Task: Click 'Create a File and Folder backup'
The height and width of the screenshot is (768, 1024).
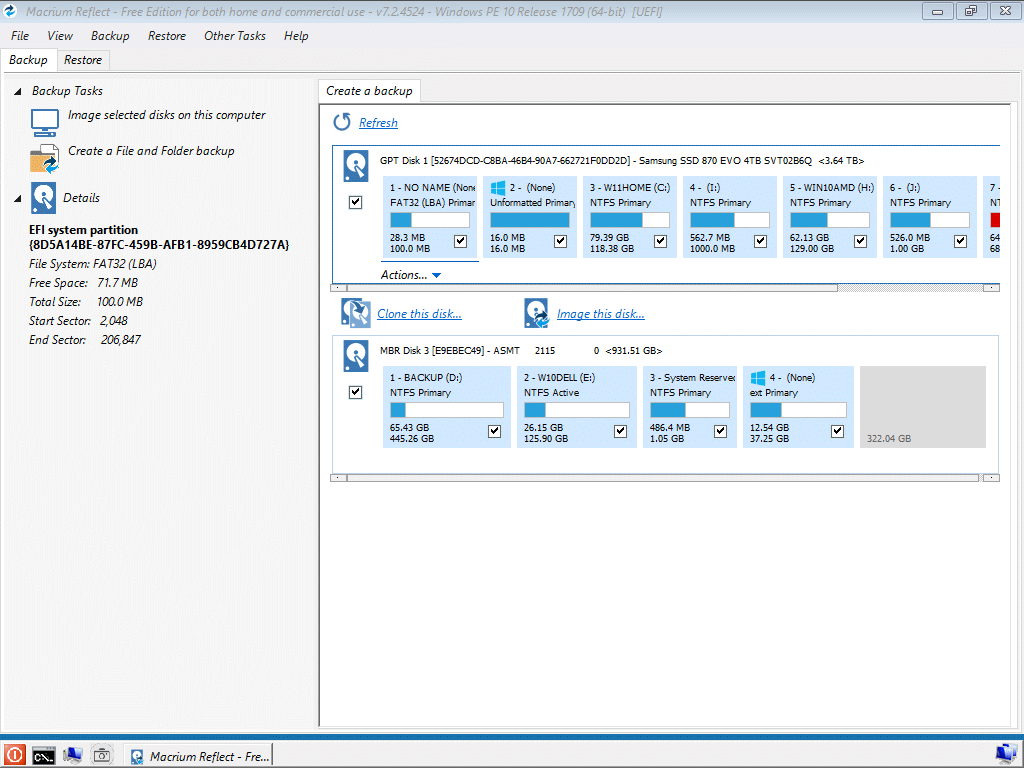Action: 151,151
